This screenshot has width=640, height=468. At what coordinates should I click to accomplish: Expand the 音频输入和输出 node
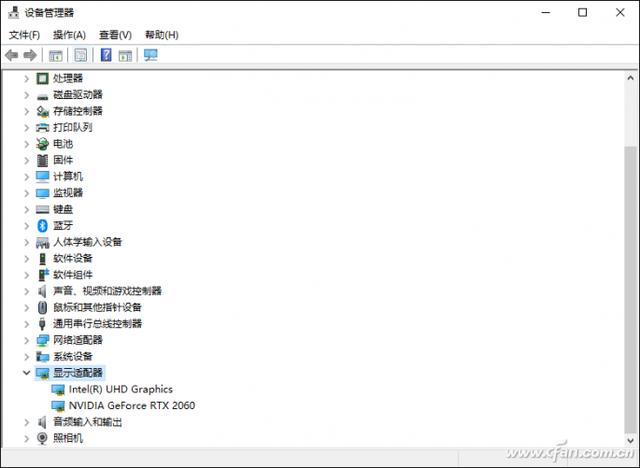tap(27, 422)
